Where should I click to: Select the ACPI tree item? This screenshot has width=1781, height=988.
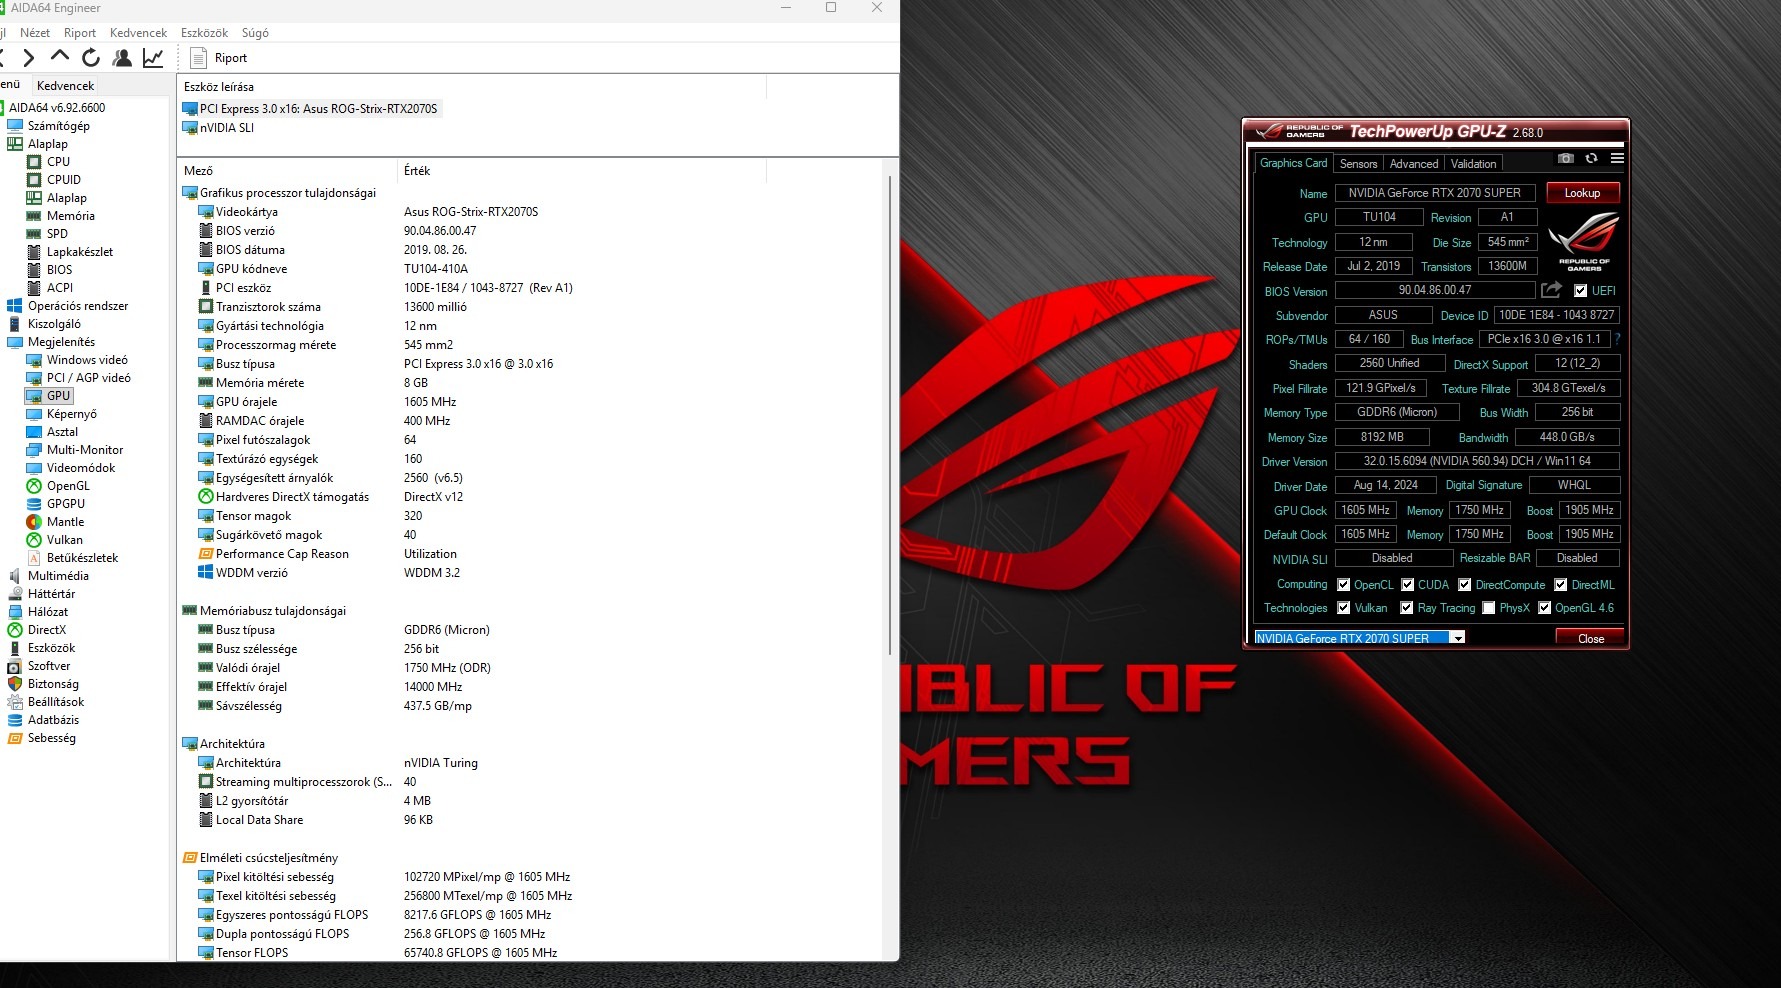pos(60,288)
